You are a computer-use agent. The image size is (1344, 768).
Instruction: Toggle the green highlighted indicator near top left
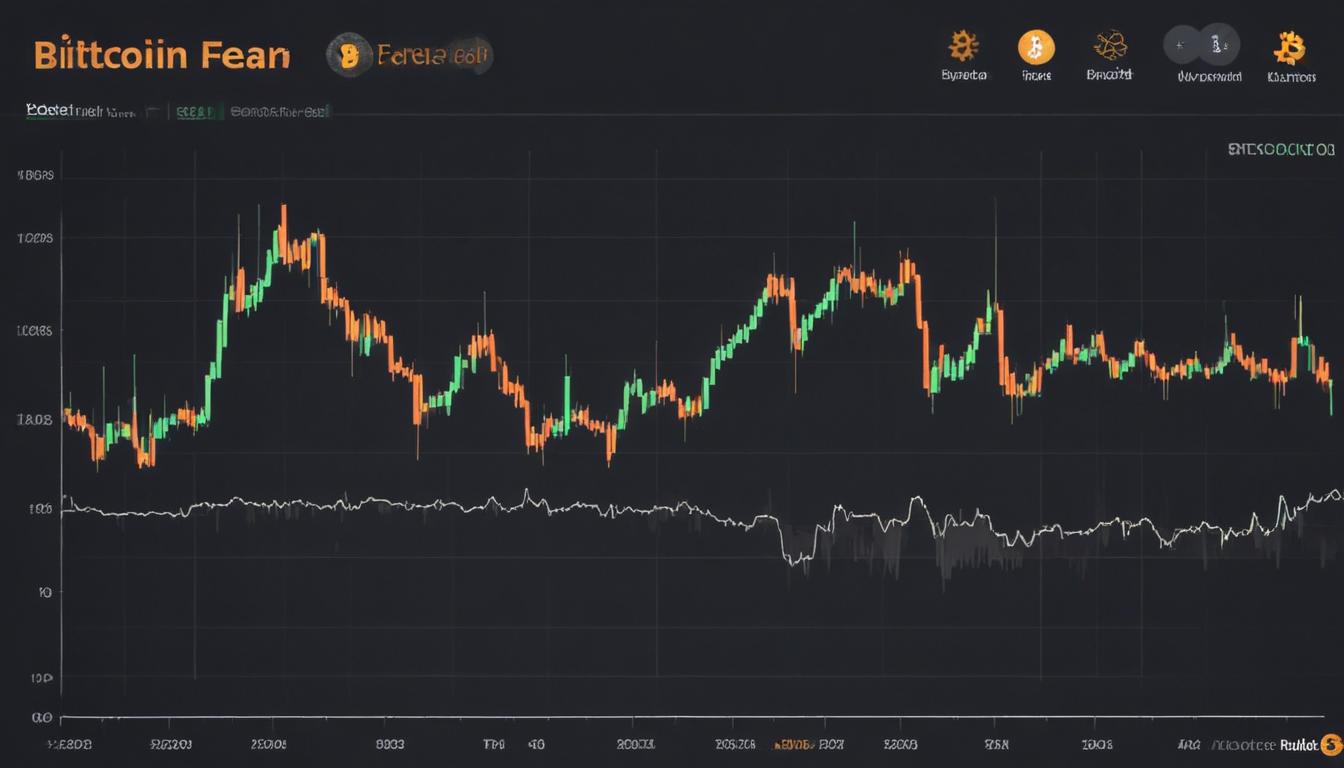click(x=195, y=111)
